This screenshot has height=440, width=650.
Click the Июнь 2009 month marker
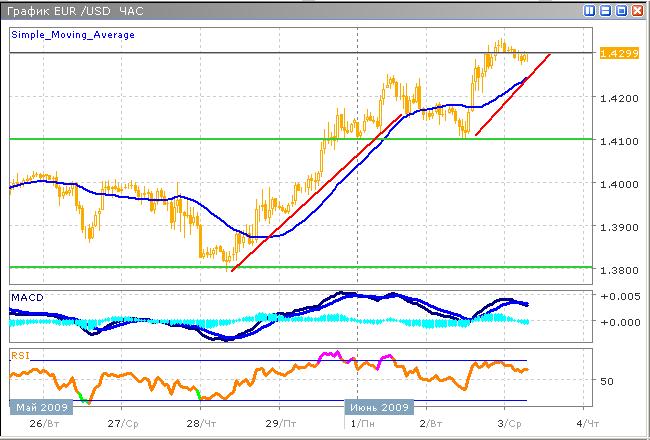tap(380, 408)
